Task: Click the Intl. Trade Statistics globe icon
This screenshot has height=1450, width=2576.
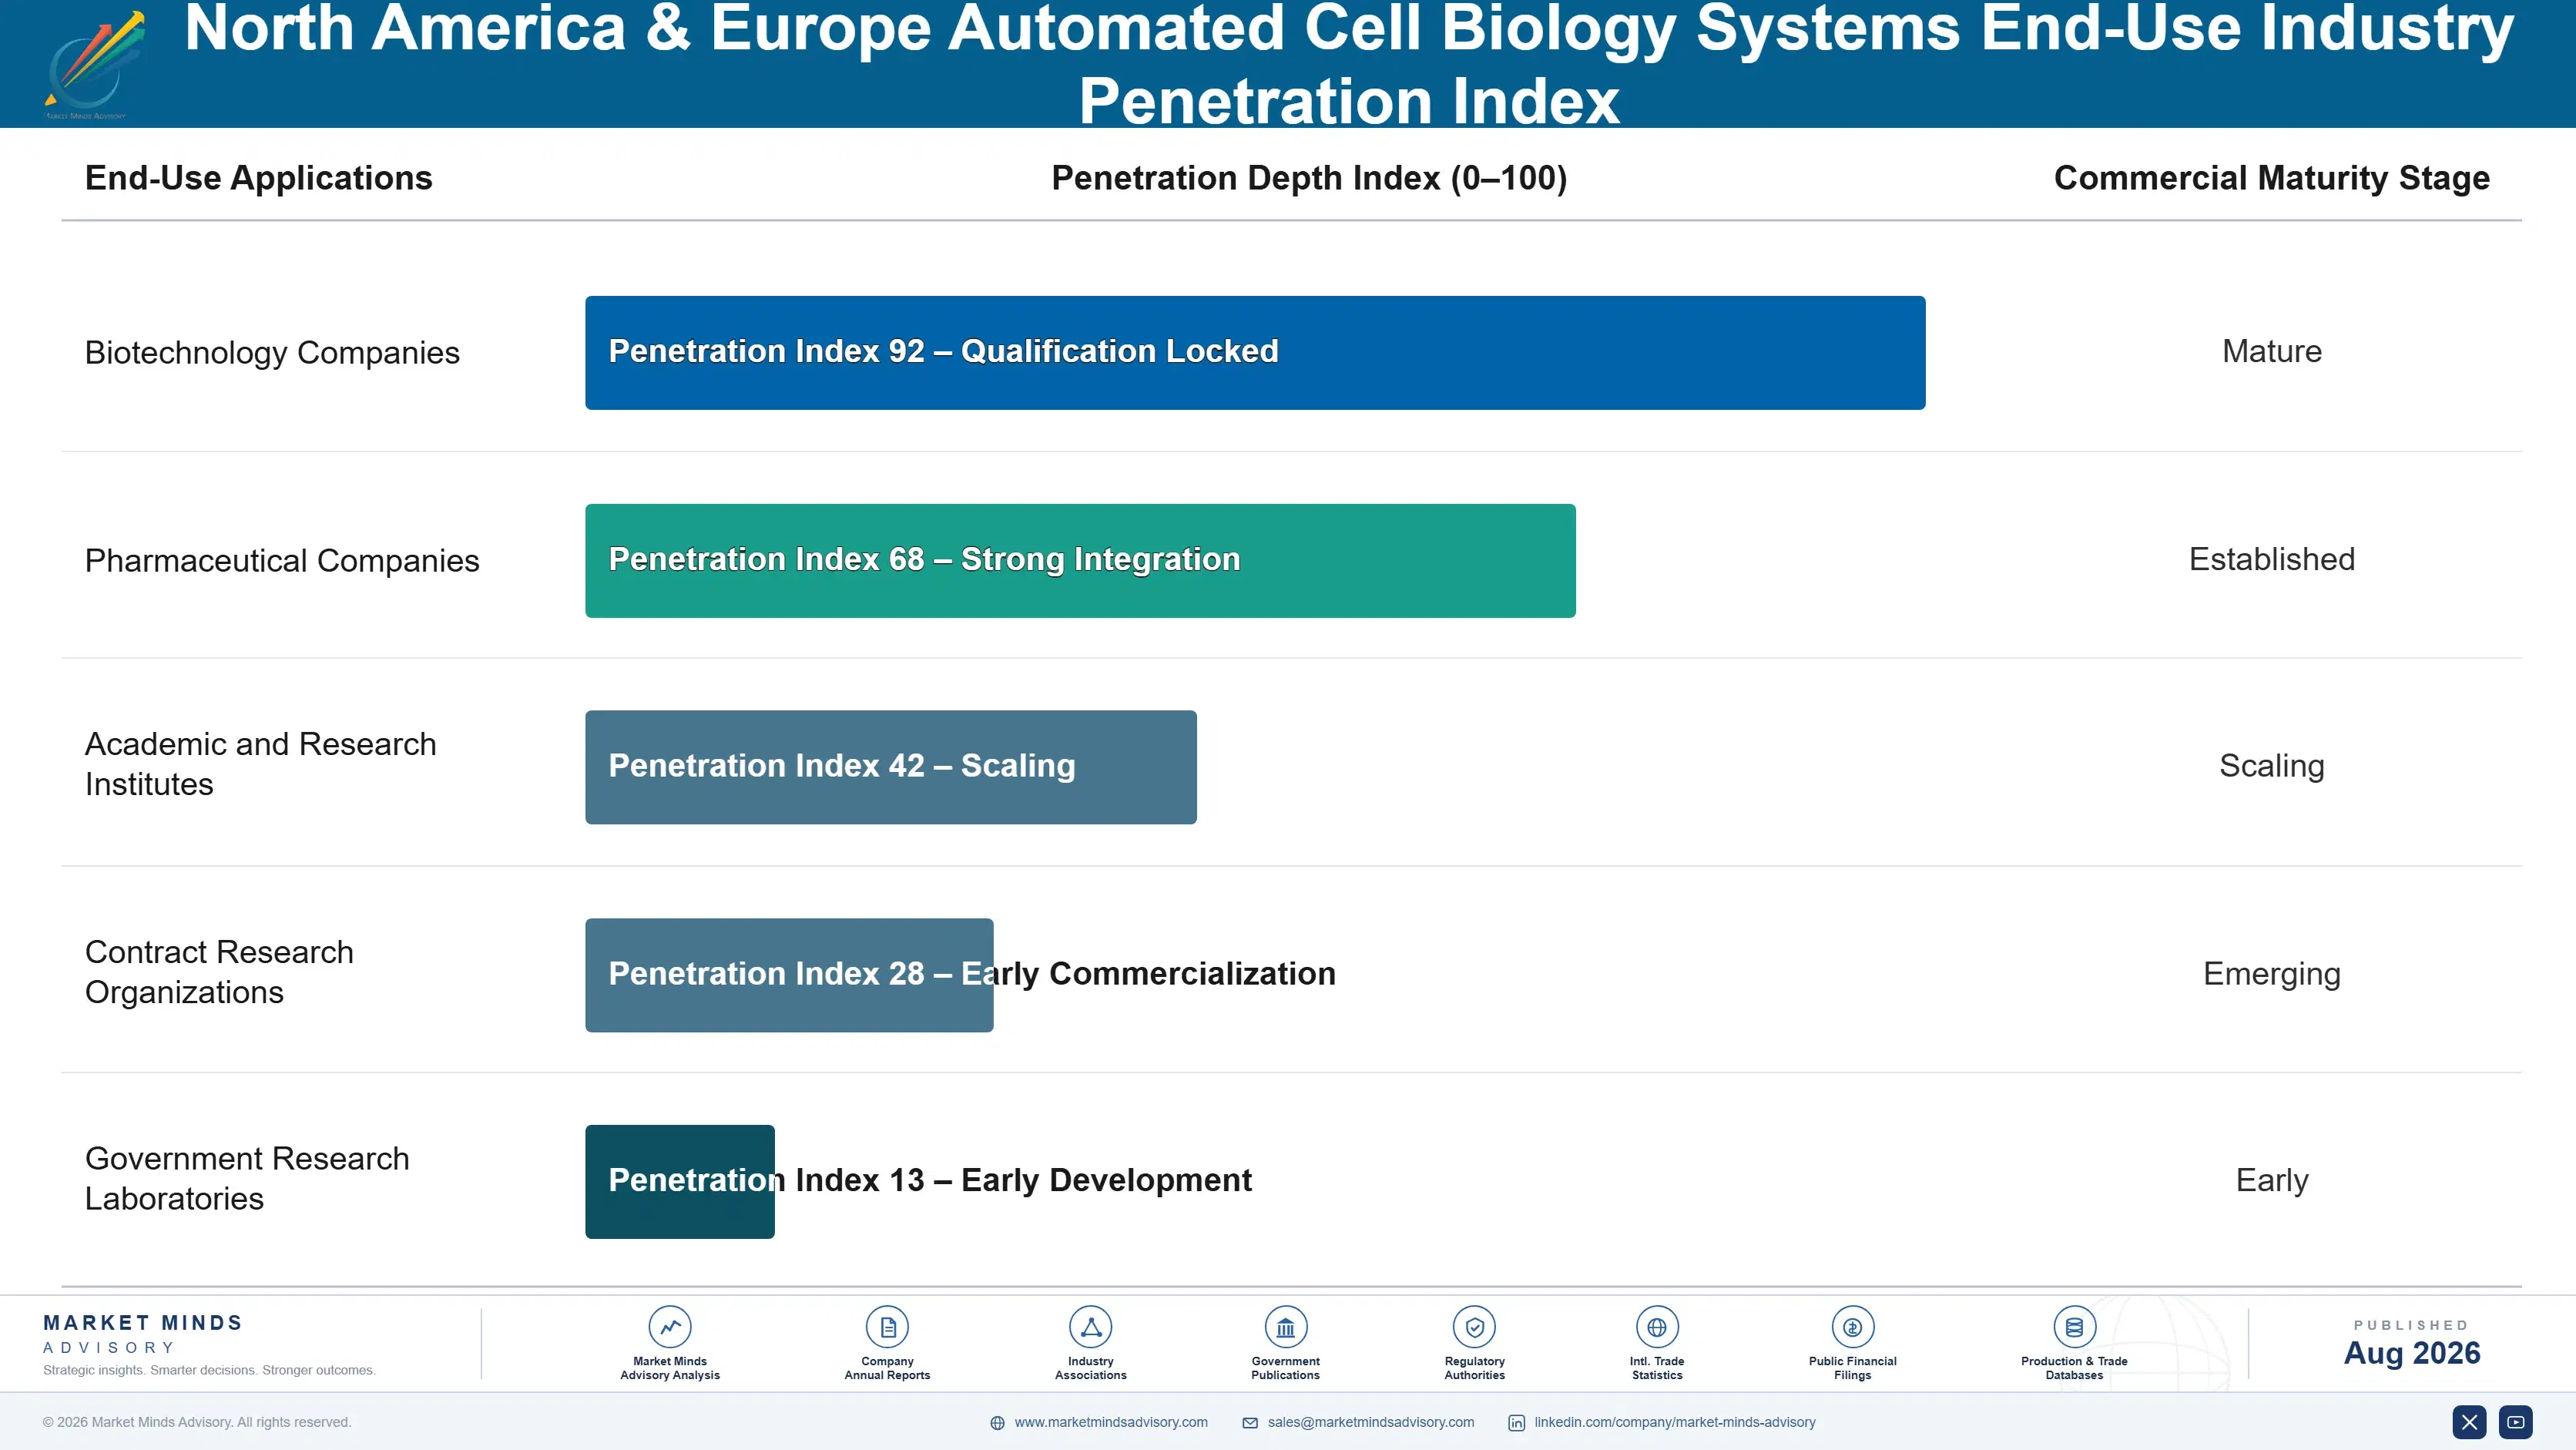Action: pyautogui.click(x=1657, y=1327)
